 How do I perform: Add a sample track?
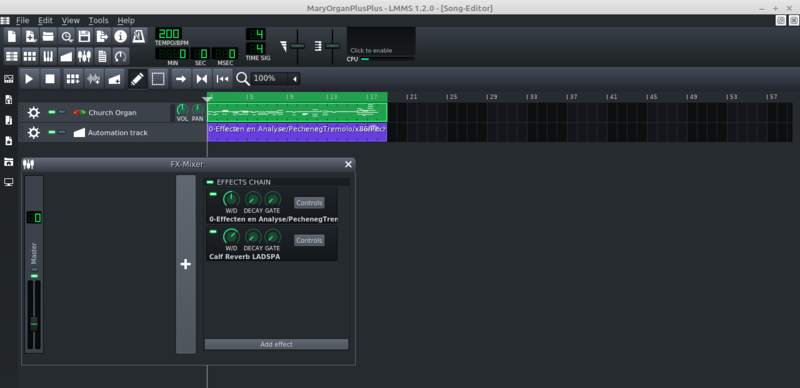coord(93,79)
